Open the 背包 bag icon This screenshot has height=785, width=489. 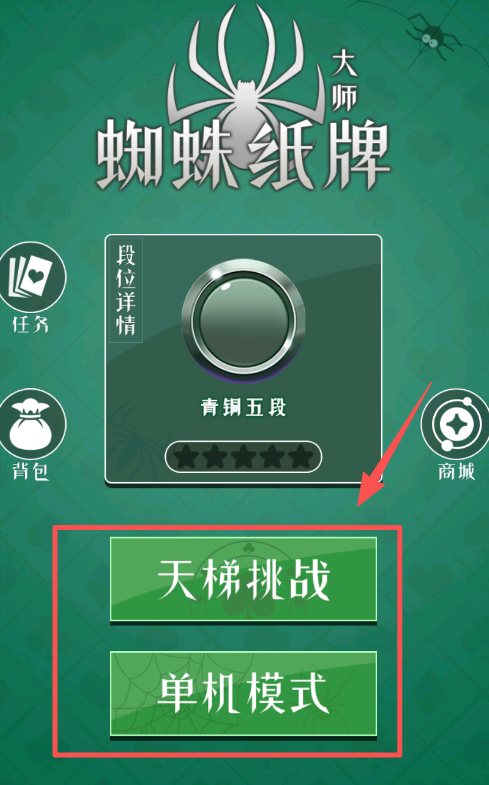[31, 424]
